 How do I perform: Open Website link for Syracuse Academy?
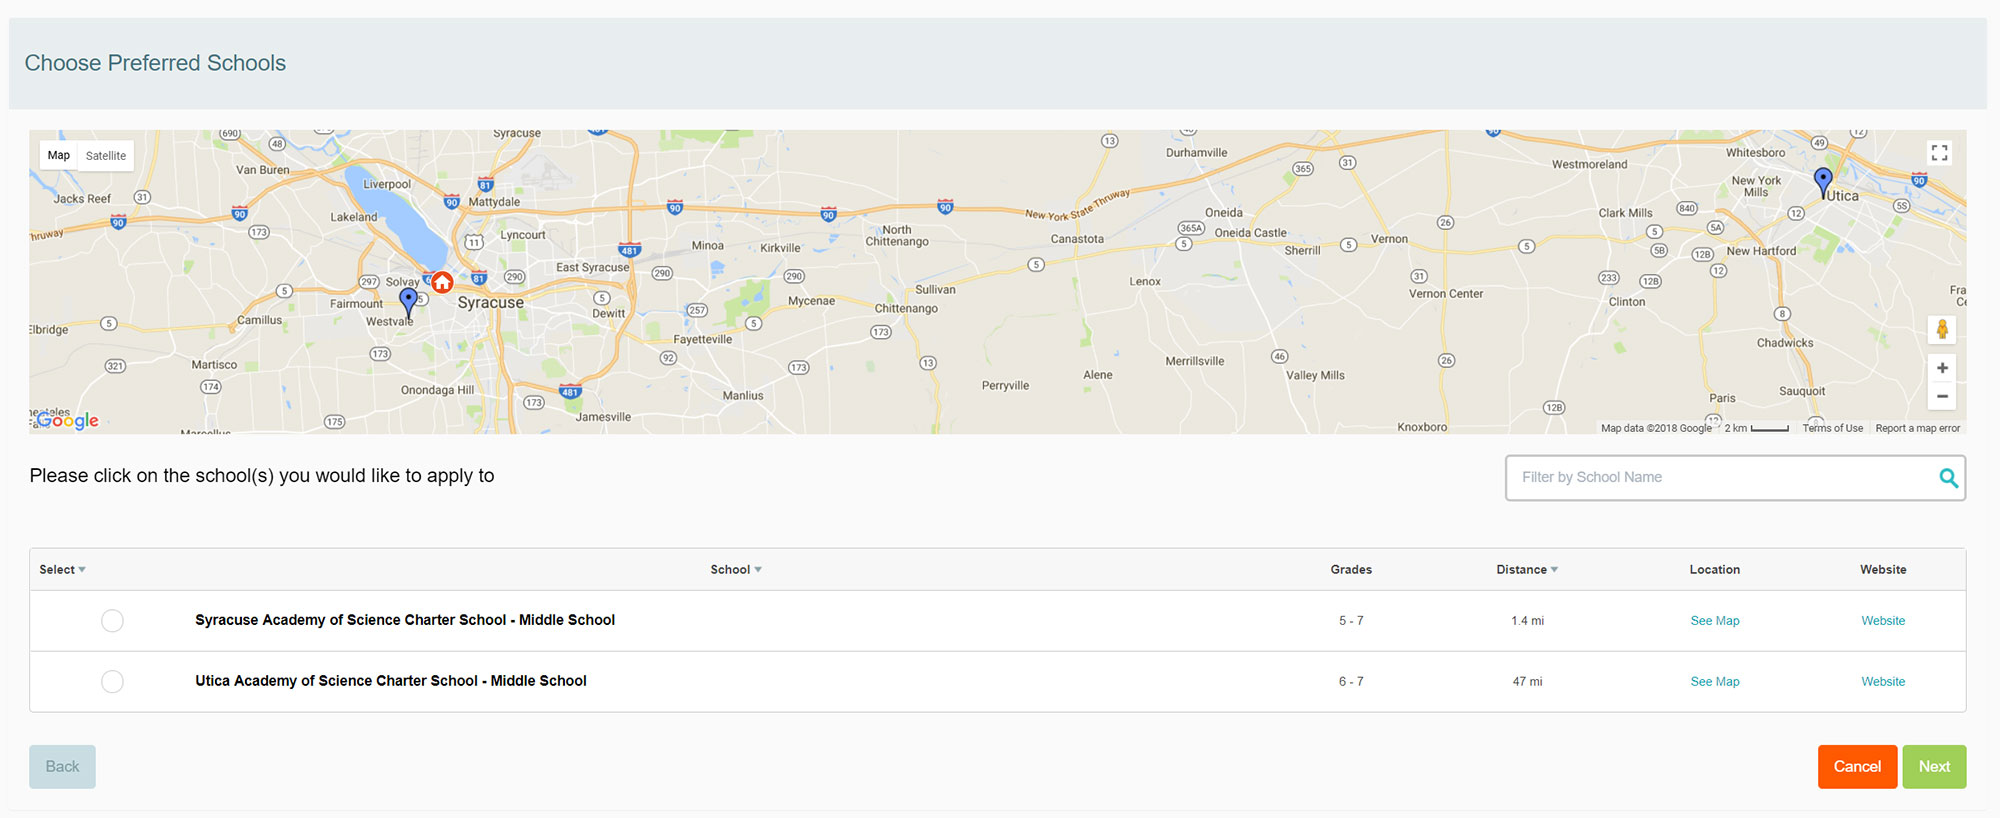tap(1882, 621)
